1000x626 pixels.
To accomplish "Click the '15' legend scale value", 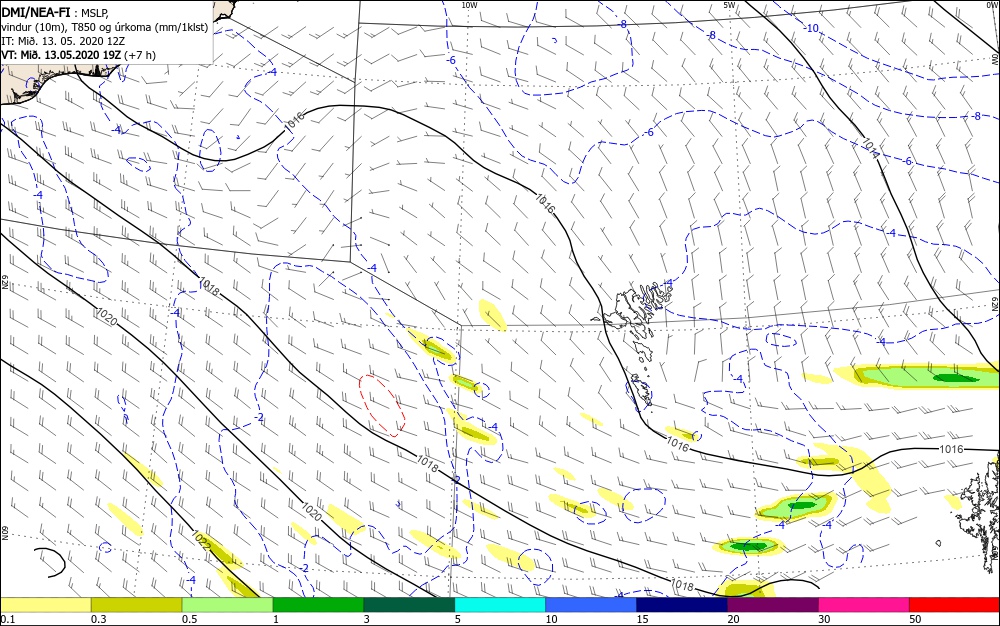I will pos(642,619).
